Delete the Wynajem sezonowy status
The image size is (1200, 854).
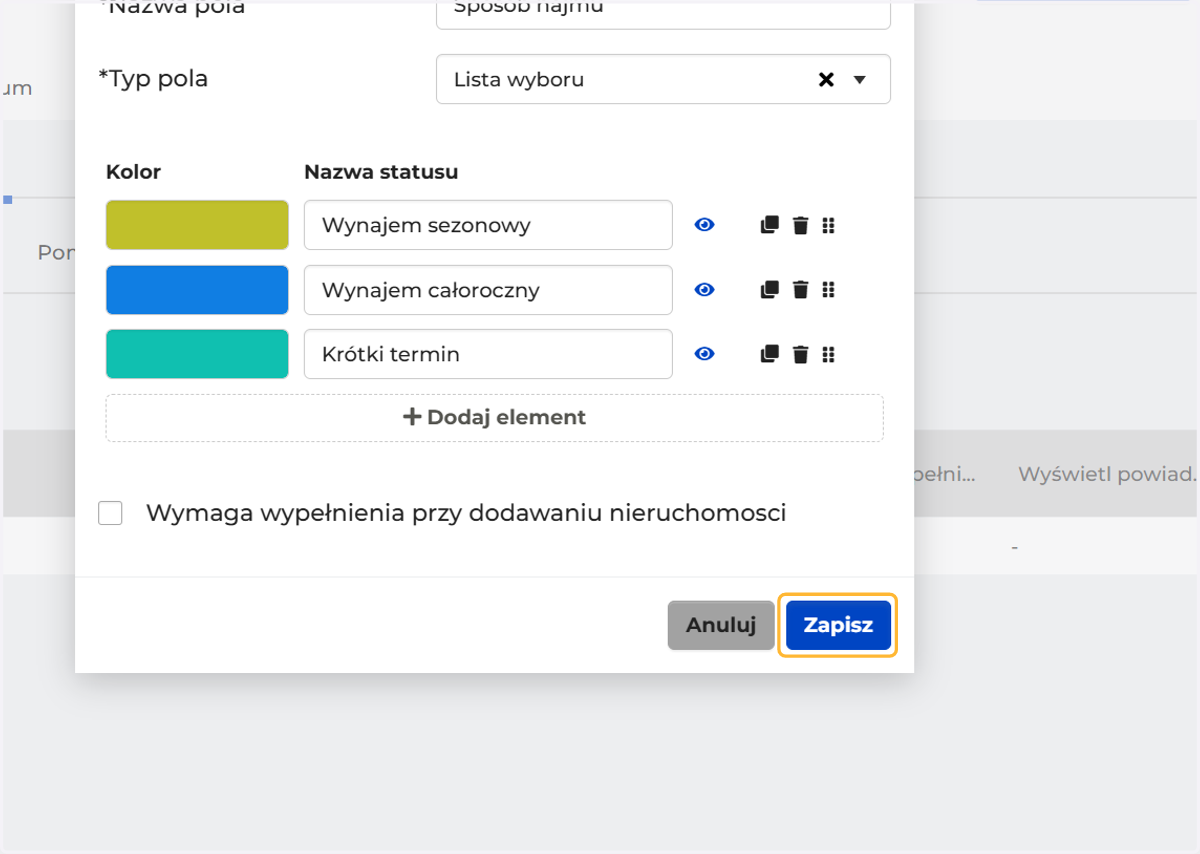click(800, 225)
